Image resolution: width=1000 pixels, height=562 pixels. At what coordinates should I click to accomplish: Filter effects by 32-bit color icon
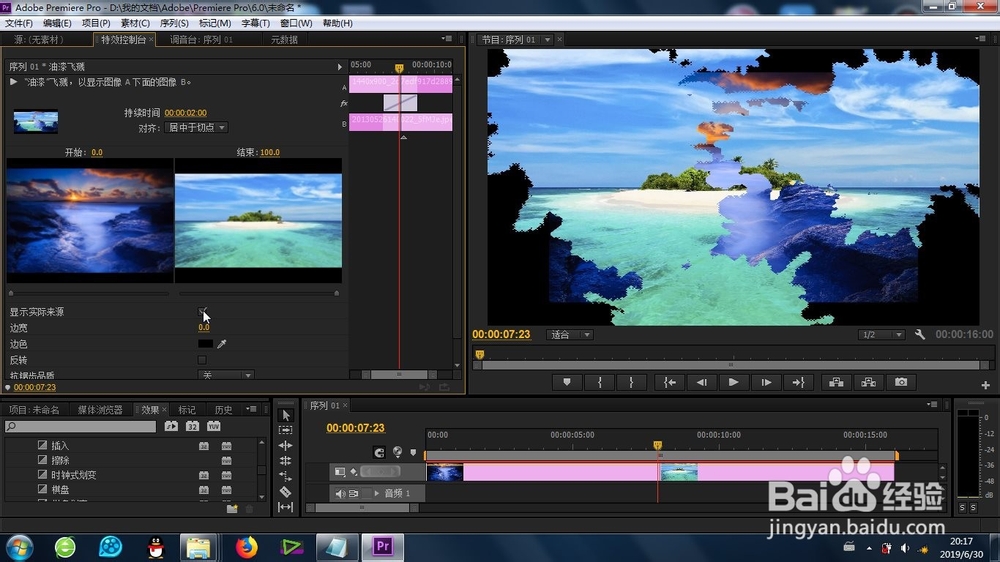[x=192, y=426]
